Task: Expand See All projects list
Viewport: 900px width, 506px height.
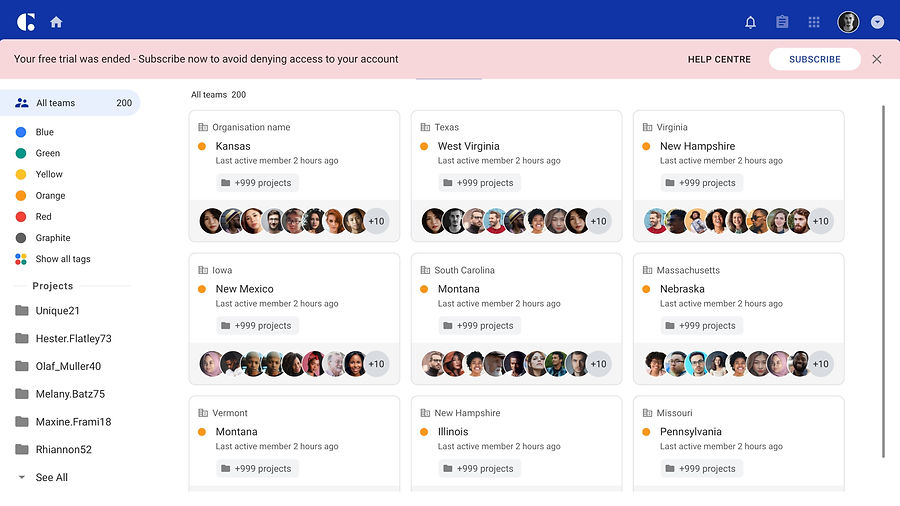Action: pos(51,478)
